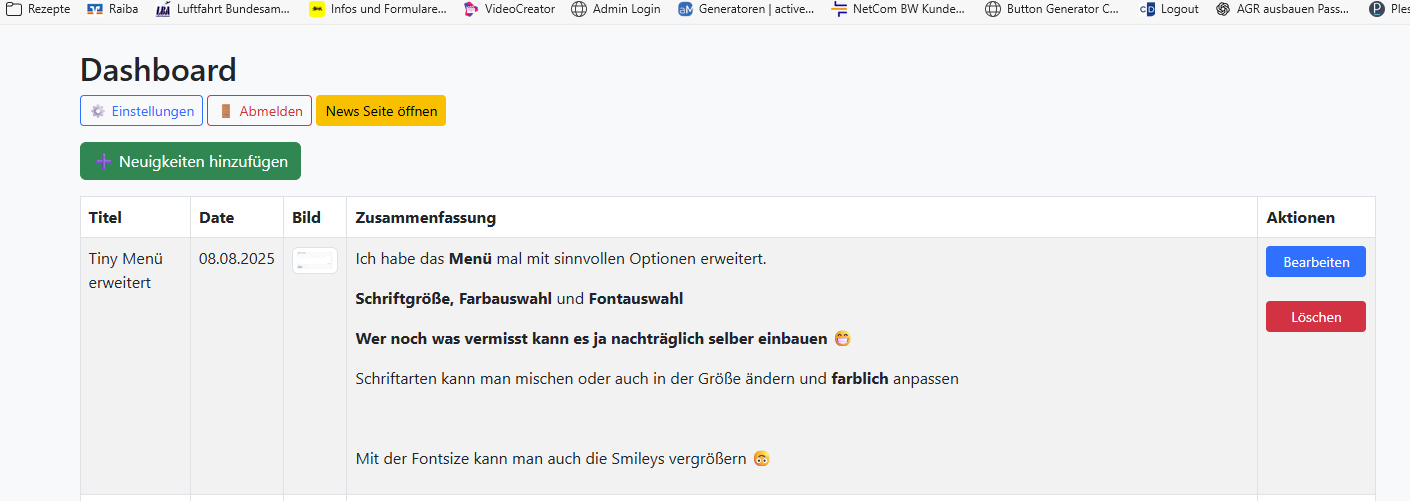This screenshot has height=501, width=1410.
Task: Click the Titel column header
Action: point(105,217)
